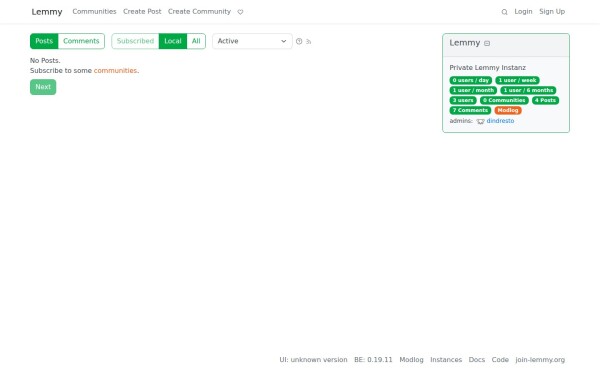Click the Login link
This screenshot has height=375, width=600.
523,11
